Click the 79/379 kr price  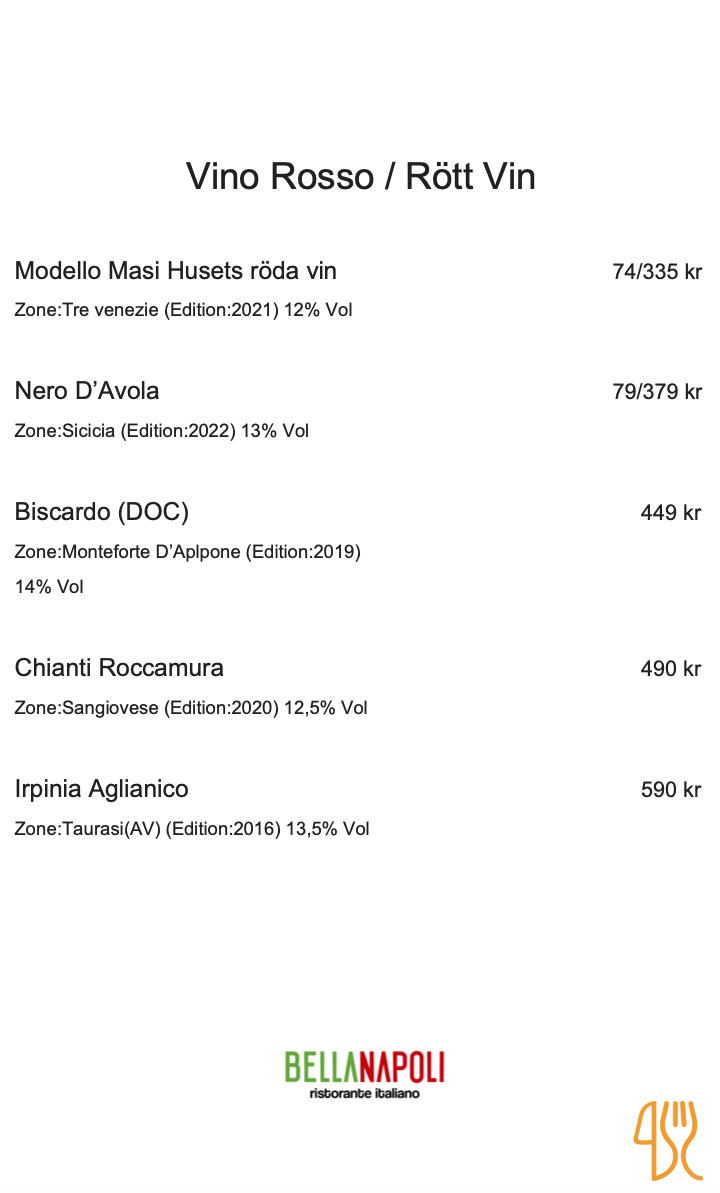pos(657,392)
